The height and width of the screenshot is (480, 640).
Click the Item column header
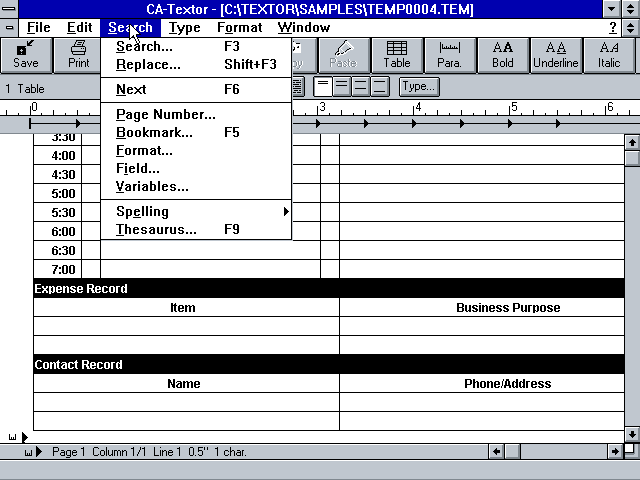pyautogui.click(x=182, y=307)
